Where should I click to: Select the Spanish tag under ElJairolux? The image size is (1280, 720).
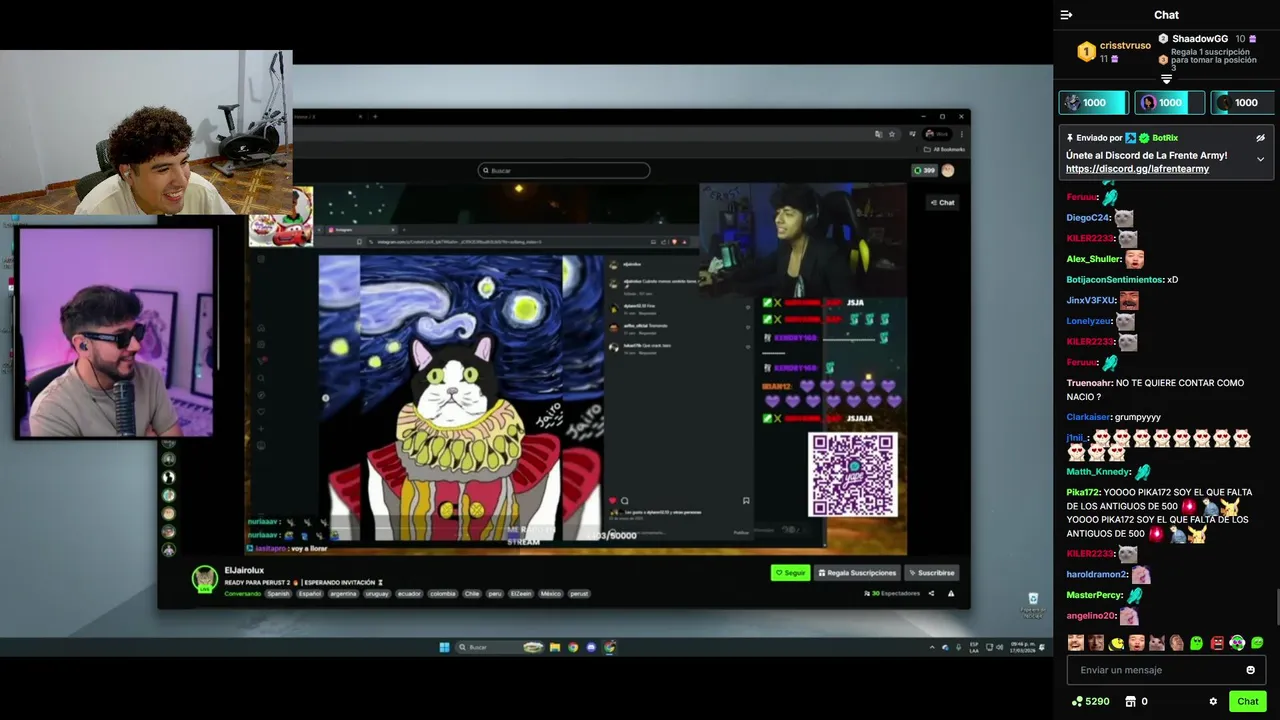tap(278, 594)
